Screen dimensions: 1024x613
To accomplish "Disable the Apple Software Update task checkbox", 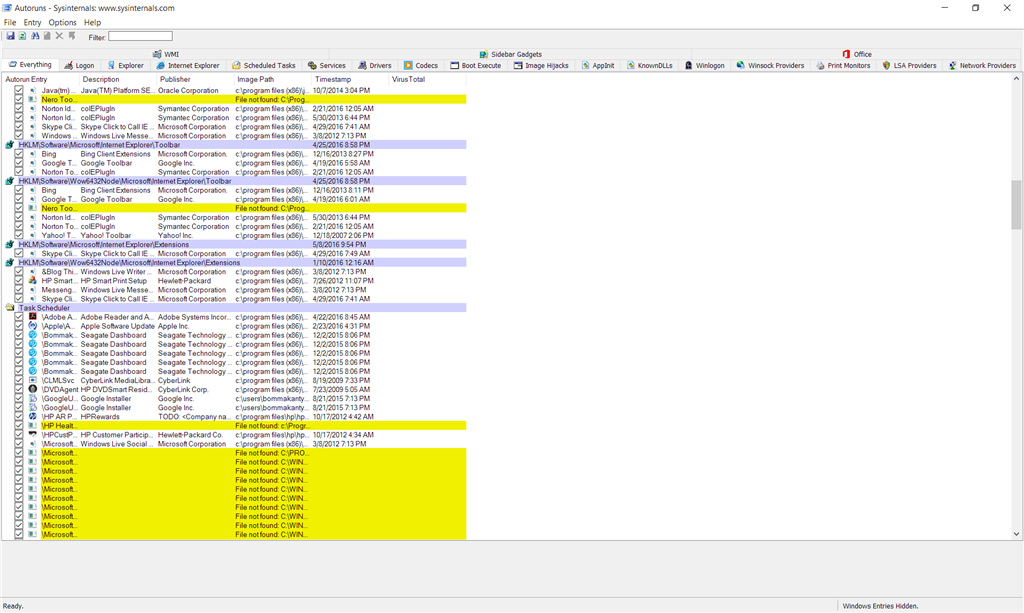I will [19, 326].
